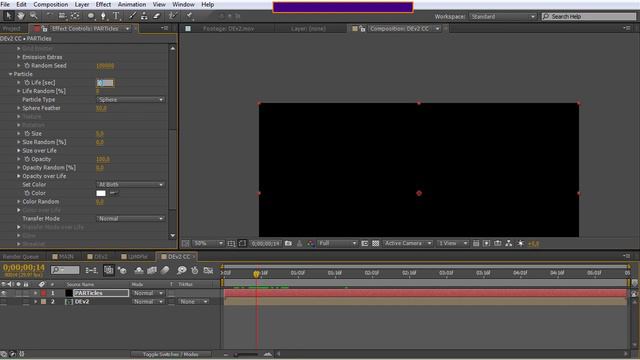Image resolution: width=640 pixels, height=360 pixels.
Task: Select the Type text tool
Action: point(116,16)
